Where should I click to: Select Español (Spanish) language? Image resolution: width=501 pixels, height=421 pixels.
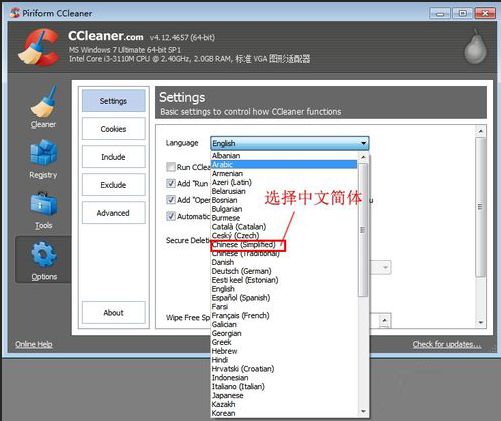click(284, 298)
